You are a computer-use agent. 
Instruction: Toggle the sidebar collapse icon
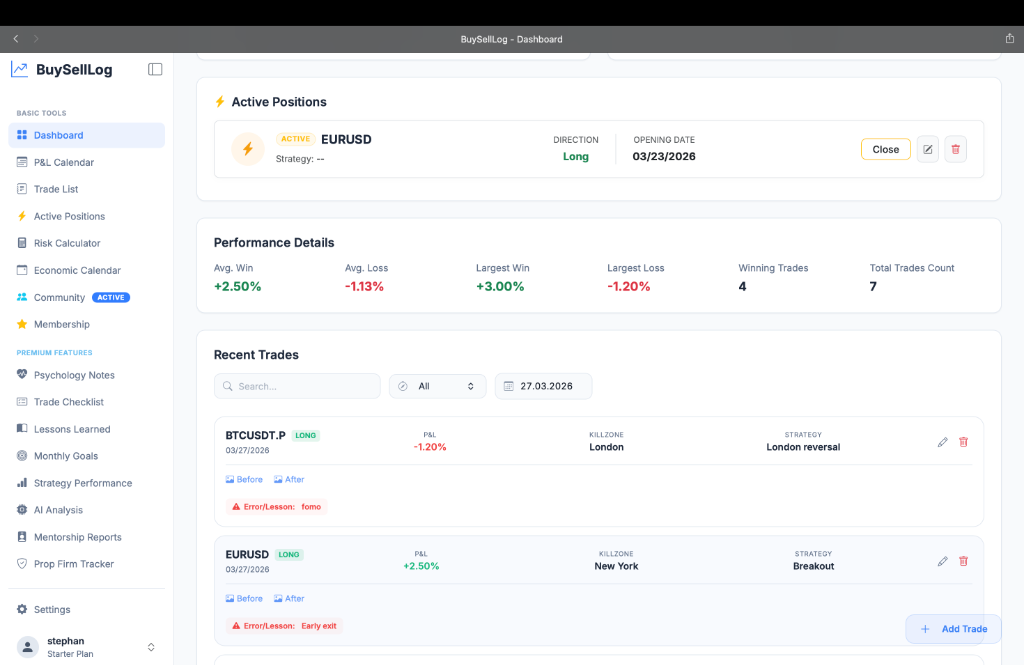click(x=155, y=69)
